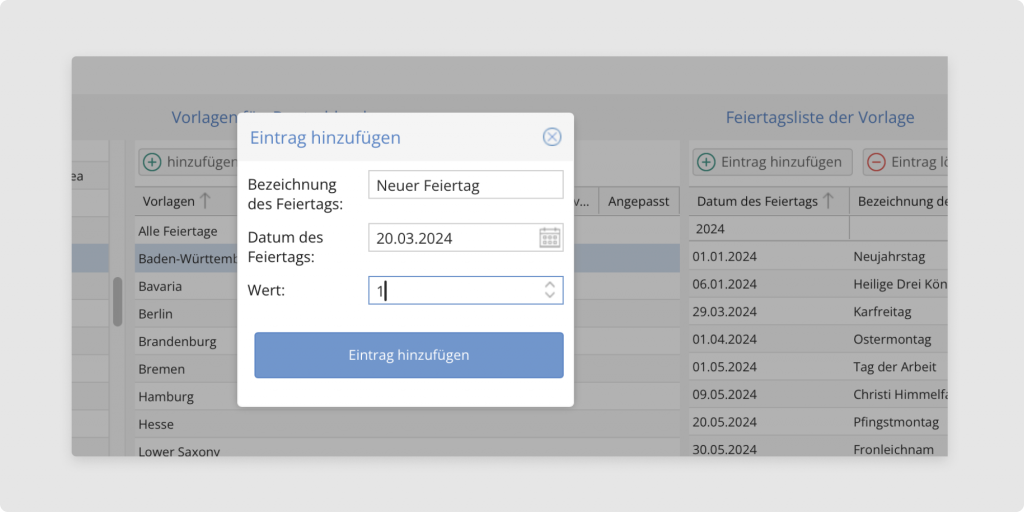This screenshot has width=1024, height=512.
Task: Increase the Wert value with up arrow
Action: (x=549, y=285)
